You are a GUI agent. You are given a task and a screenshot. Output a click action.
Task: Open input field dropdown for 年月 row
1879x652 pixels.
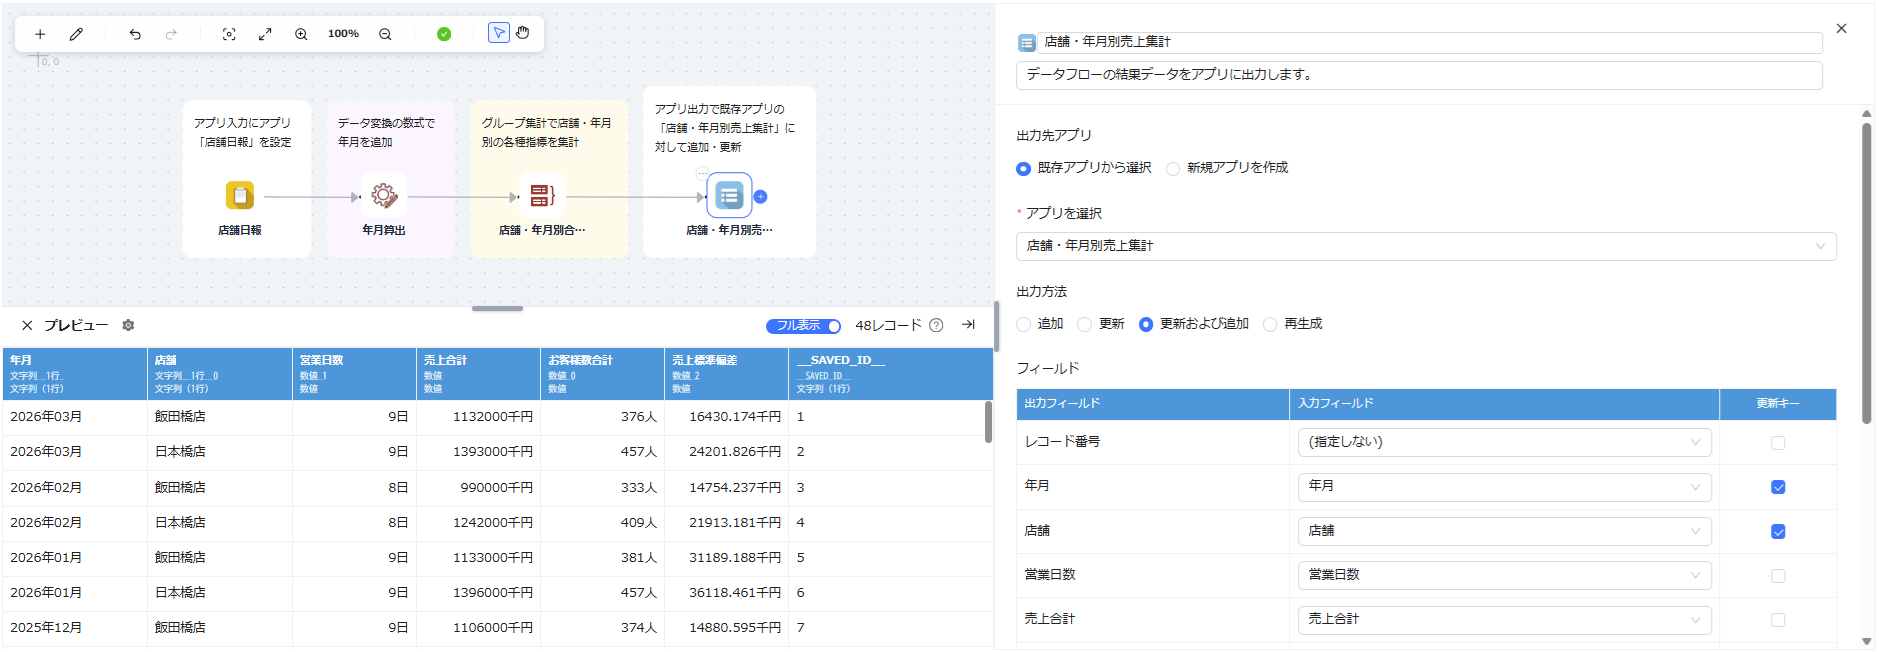(1504, 486)
